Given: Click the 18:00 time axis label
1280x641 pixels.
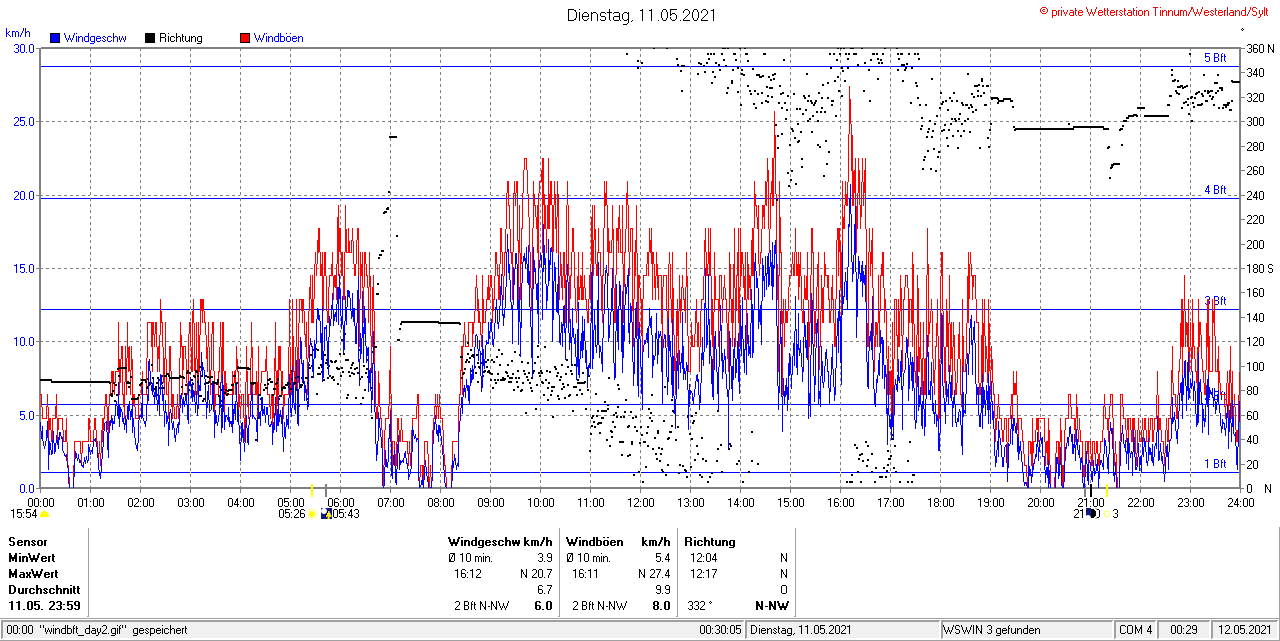Looking at the screenshot, I should (x=941, y=502).
